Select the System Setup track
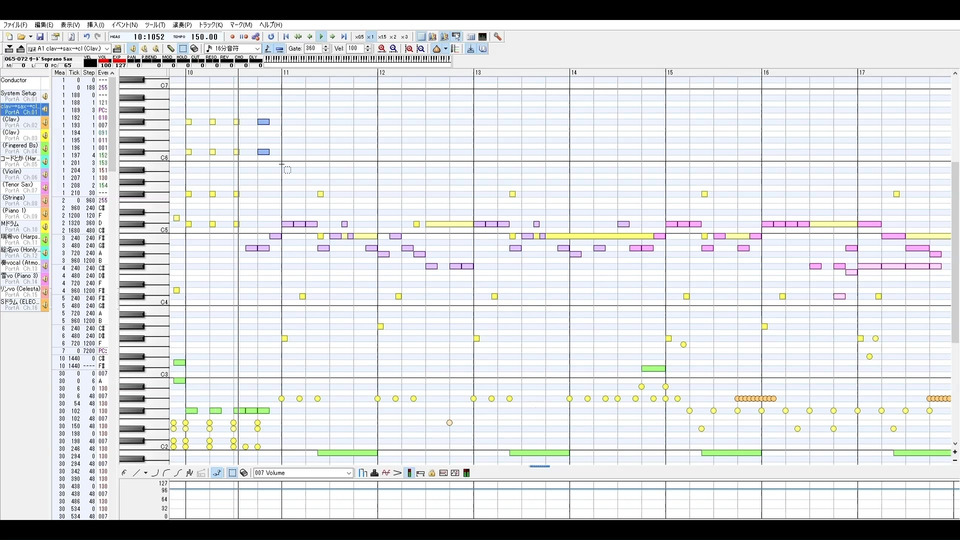The height and width of the screenshot is (540, 960). pos(24,96)
